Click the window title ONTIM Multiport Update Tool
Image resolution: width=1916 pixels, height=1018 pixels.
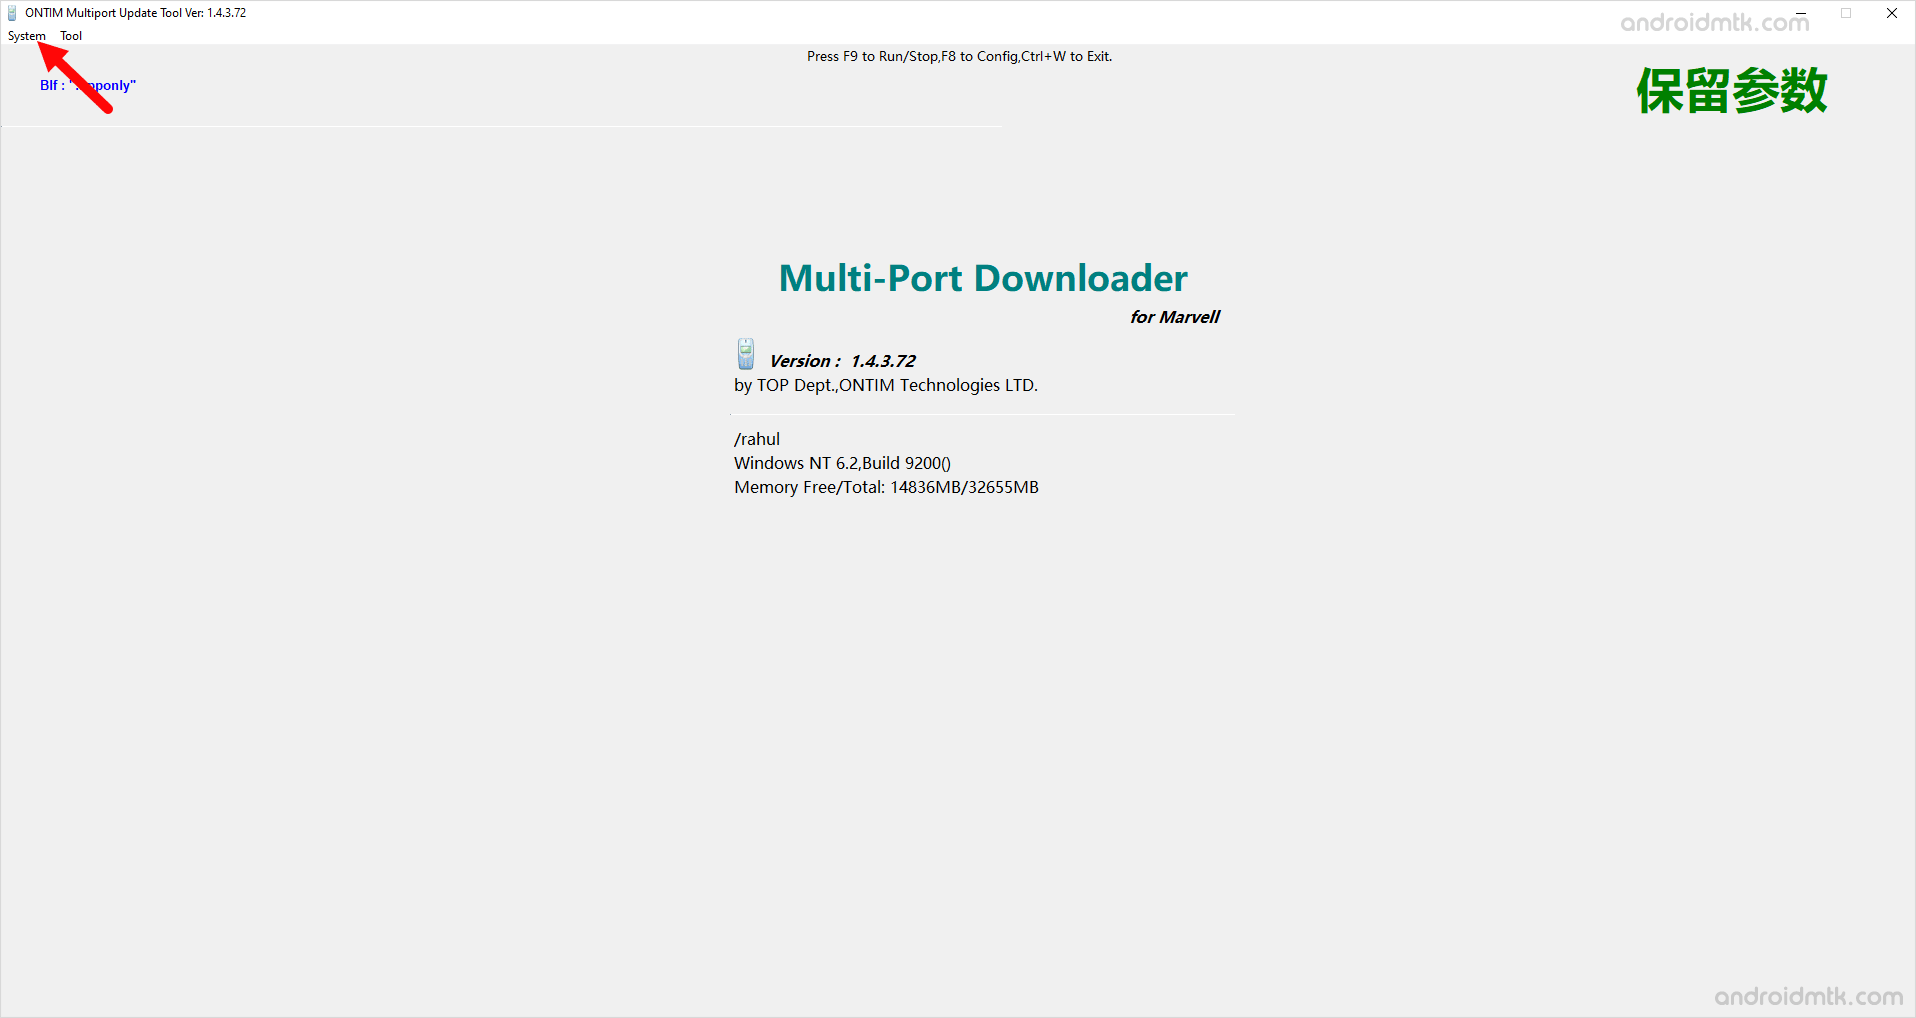(135, 12)
